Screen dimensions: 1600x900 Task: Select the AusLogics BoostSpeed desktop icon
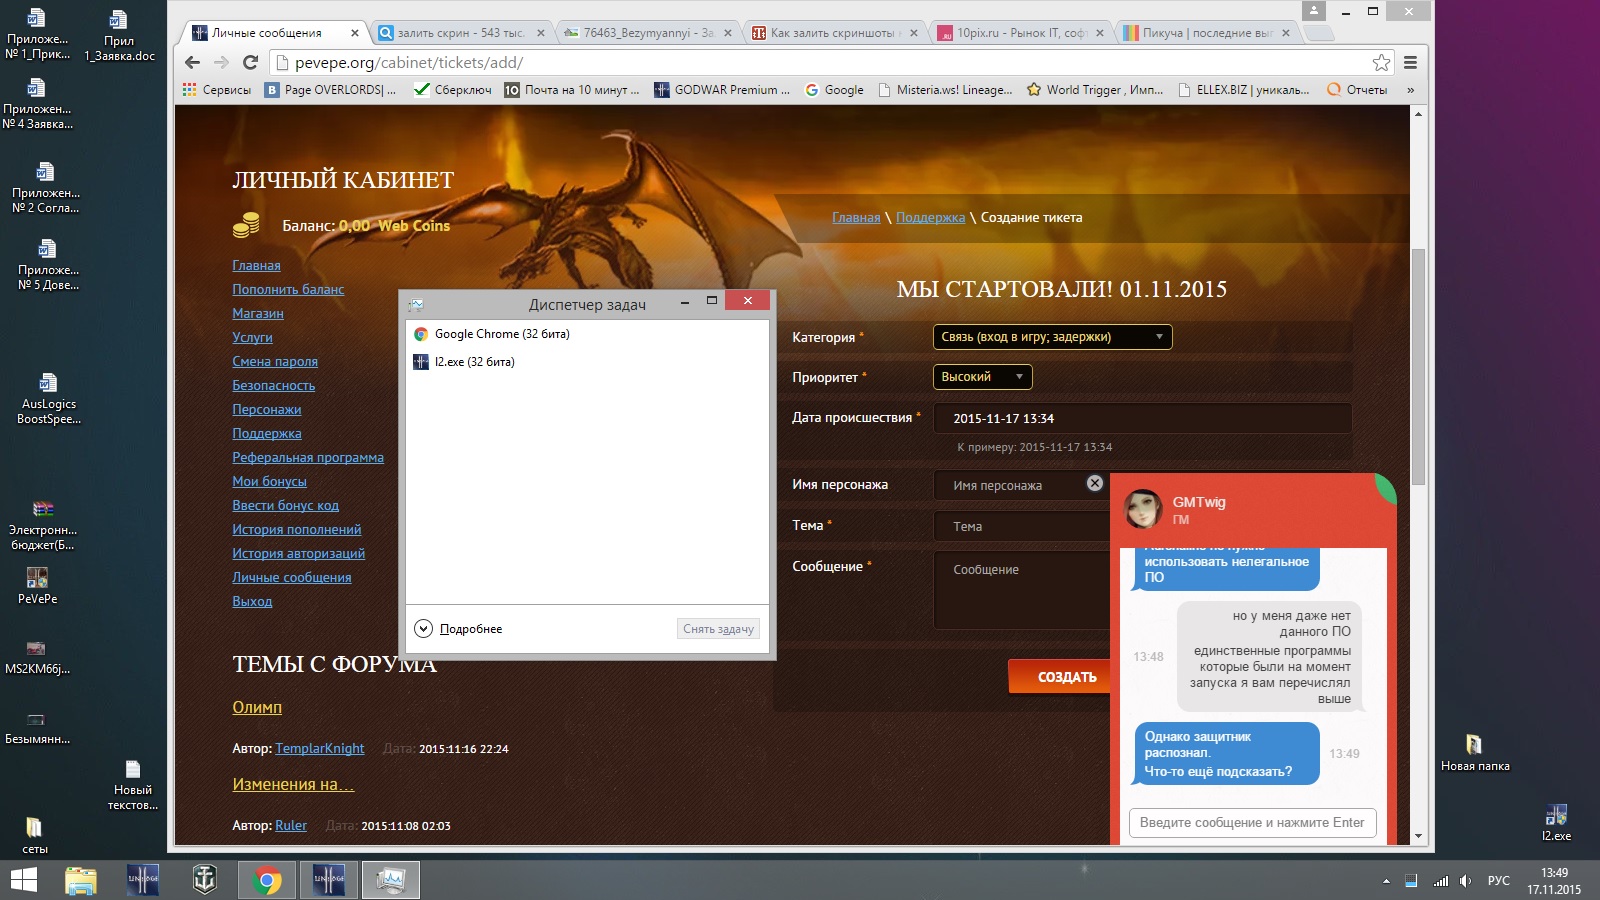(x=48, y=399)
